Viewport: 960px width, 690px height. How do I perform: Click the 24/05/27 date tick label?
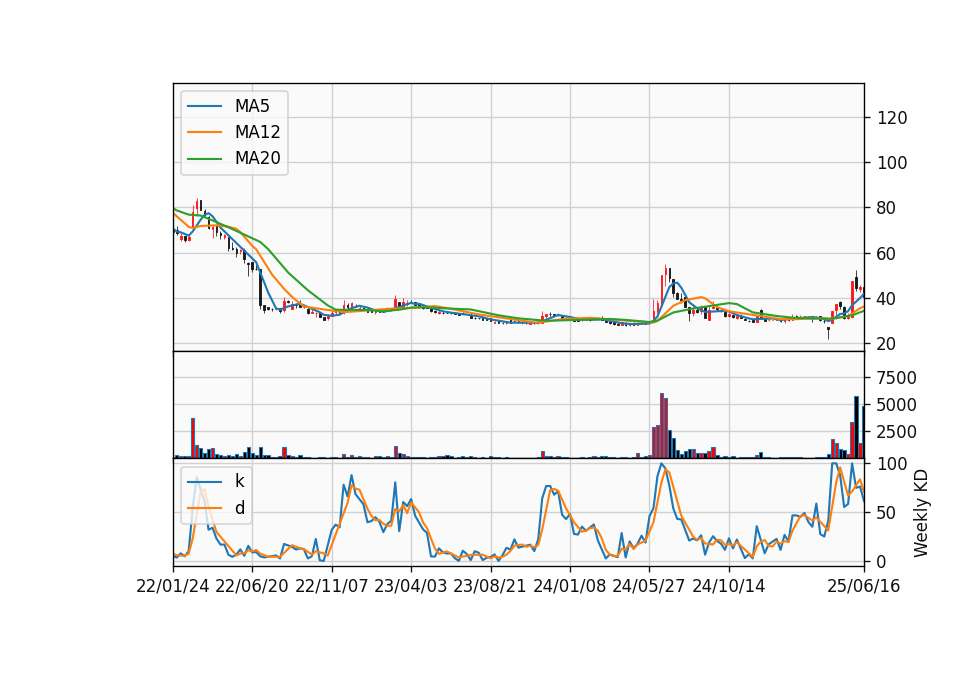tap(649, 586)
